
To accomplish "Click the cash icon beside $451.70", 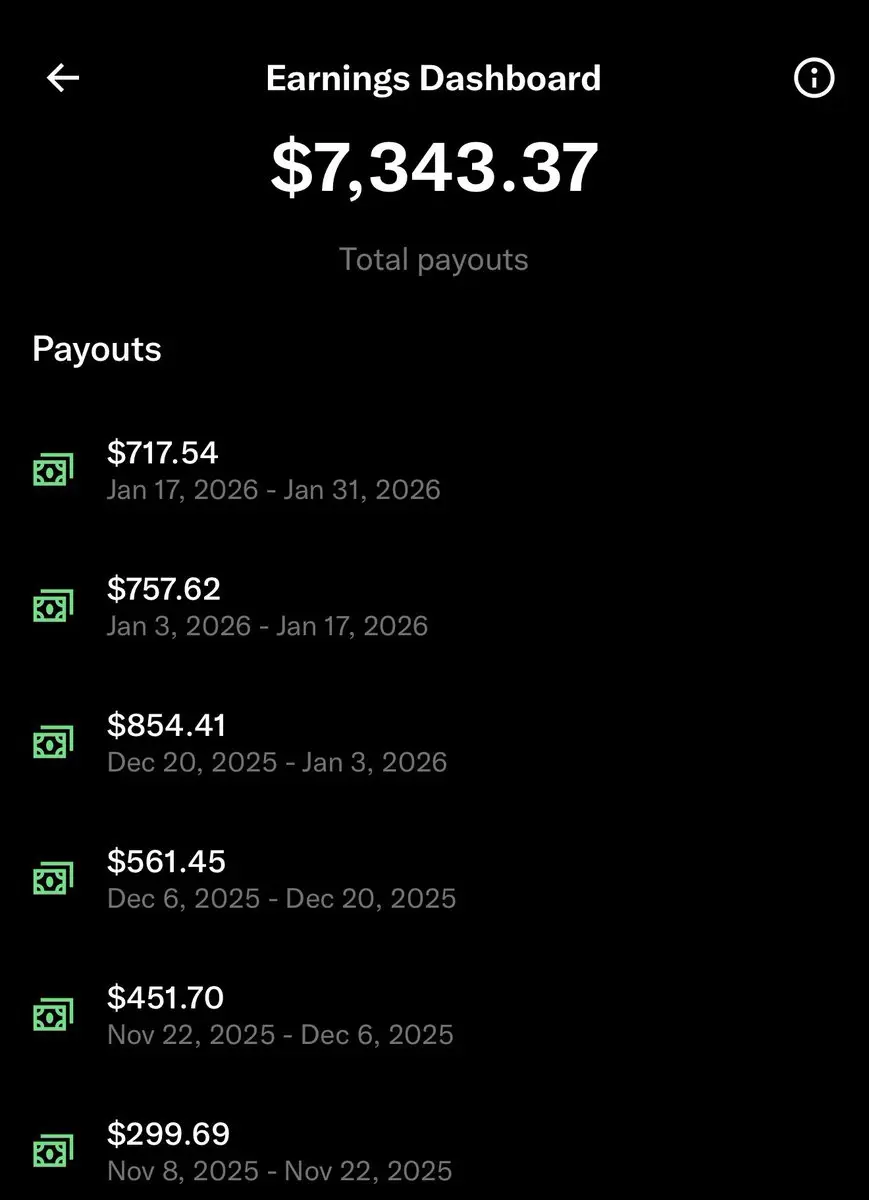I will coord(53,1014).
